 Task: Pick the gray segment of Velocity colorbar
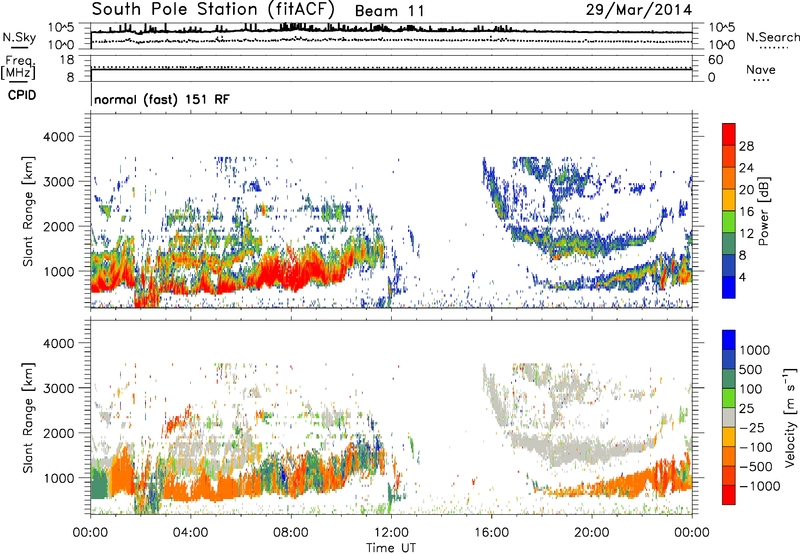(x=729, y=417)
